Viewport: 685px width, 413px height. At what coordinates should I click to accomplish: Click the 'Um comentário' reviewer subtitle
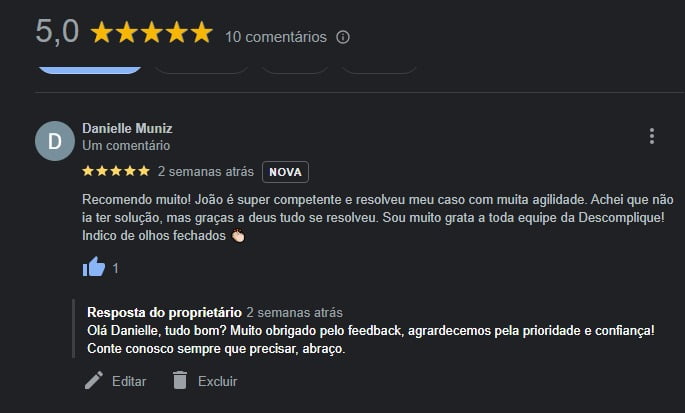coord(126,145)
